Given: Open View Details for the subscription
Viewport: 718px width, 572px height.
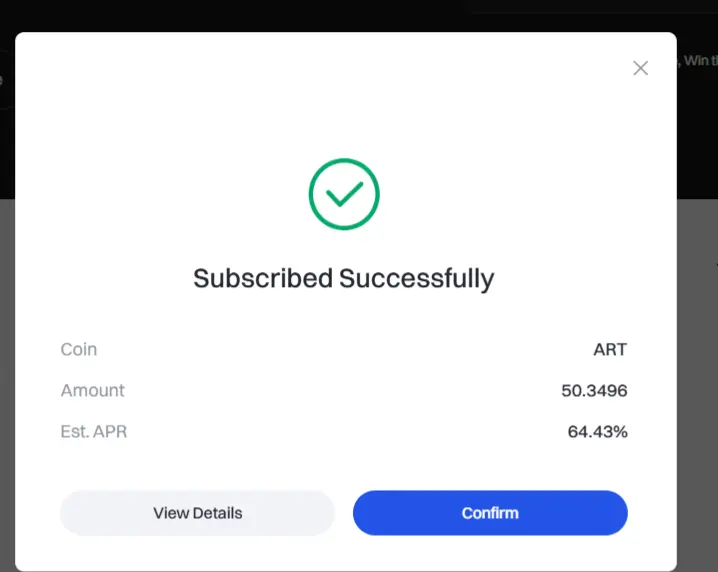Looking at the screenshot, I should point(197,513).
